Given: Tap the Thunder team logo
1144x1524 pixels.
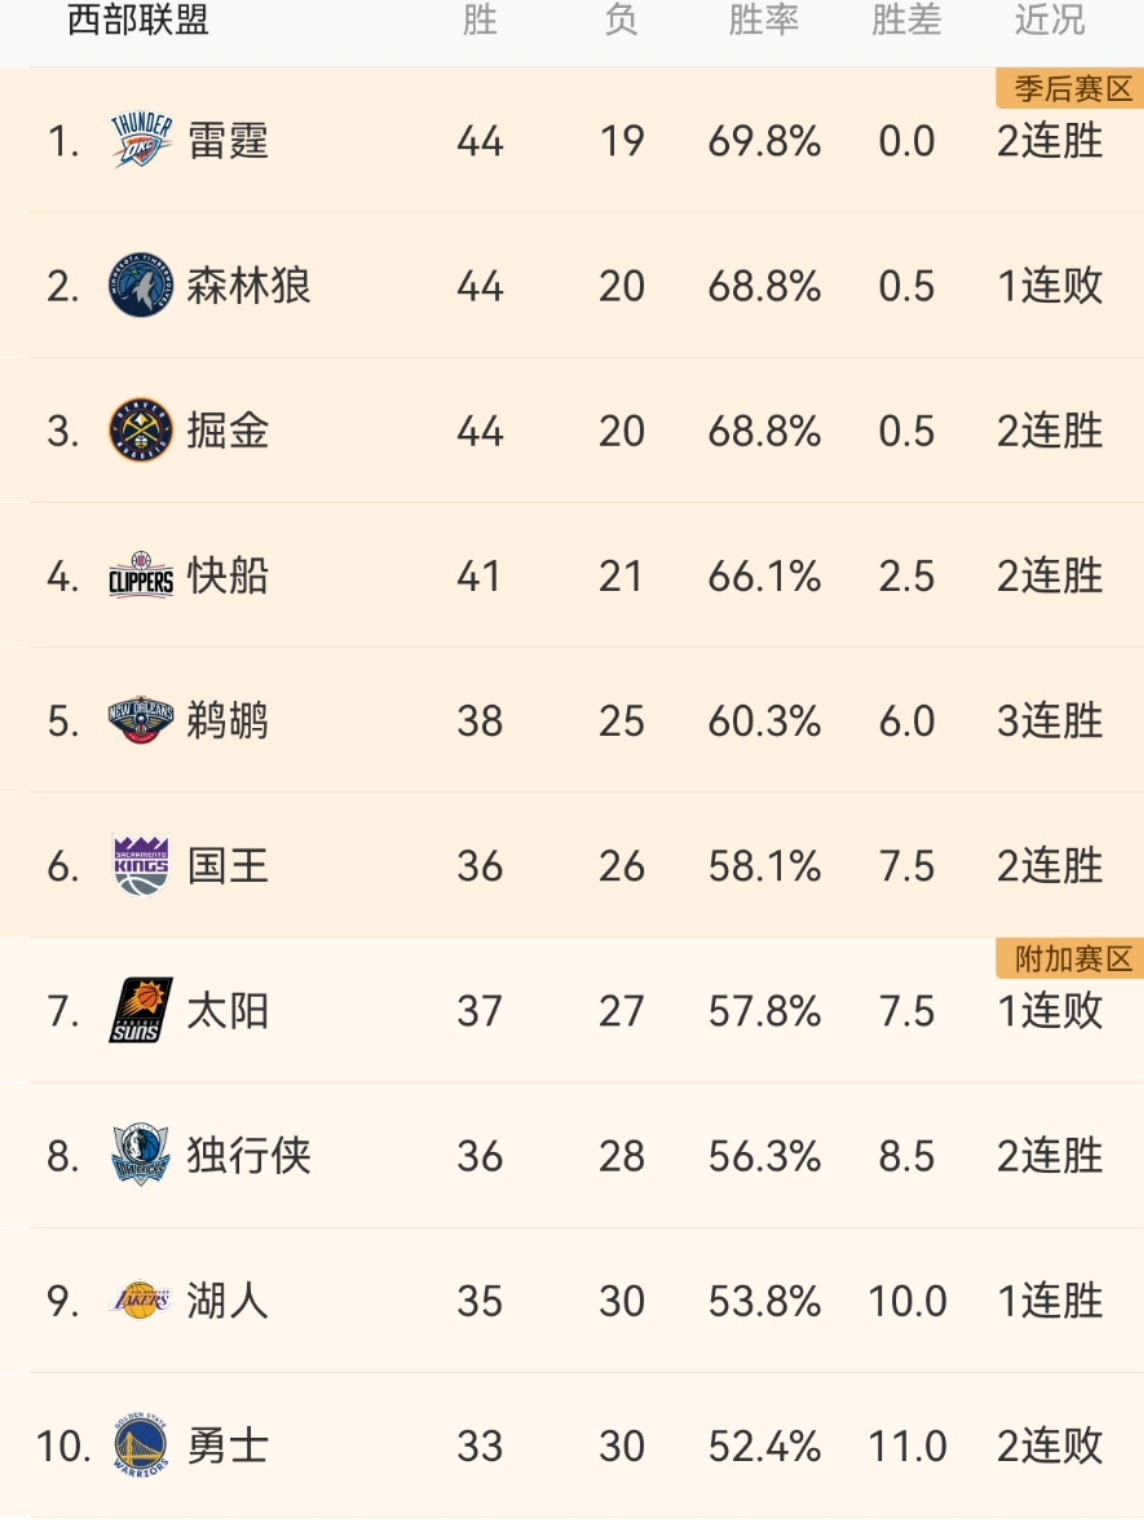Looking at the screenshot, I should (140, 140).
